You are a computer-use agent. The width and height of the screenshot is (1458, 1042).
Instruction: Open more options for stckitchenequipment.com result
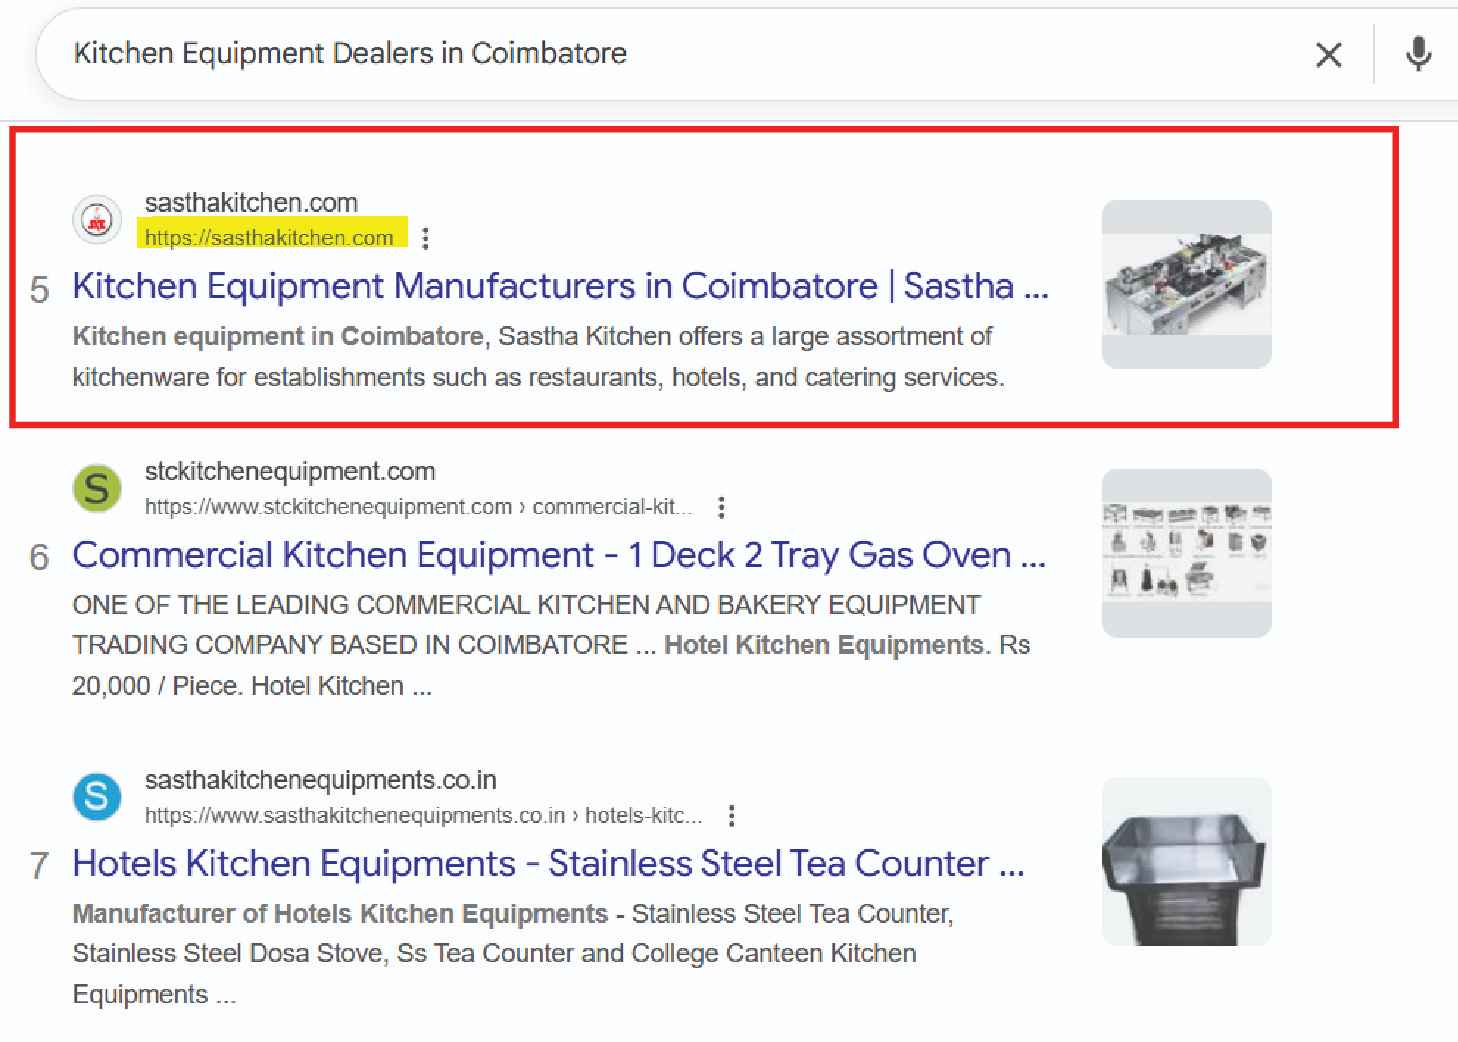click(x=721, y=507)
